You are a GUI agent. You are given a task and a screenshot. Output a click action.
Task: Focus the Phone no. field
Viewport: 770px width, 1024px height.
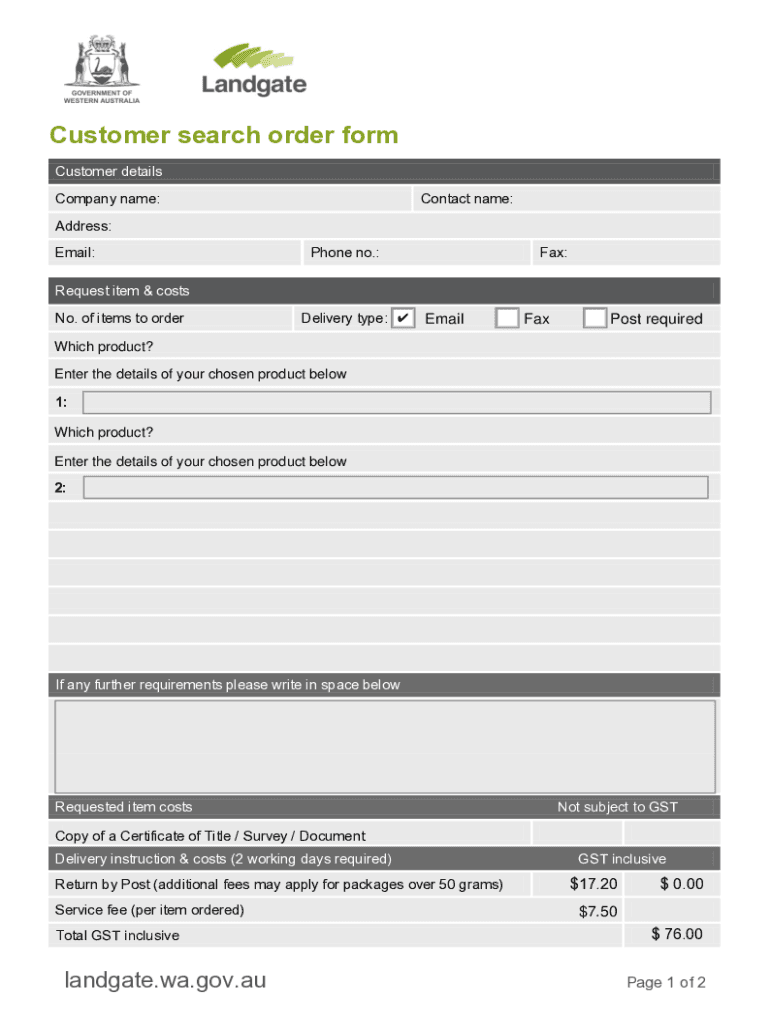(x=455, y=252)
